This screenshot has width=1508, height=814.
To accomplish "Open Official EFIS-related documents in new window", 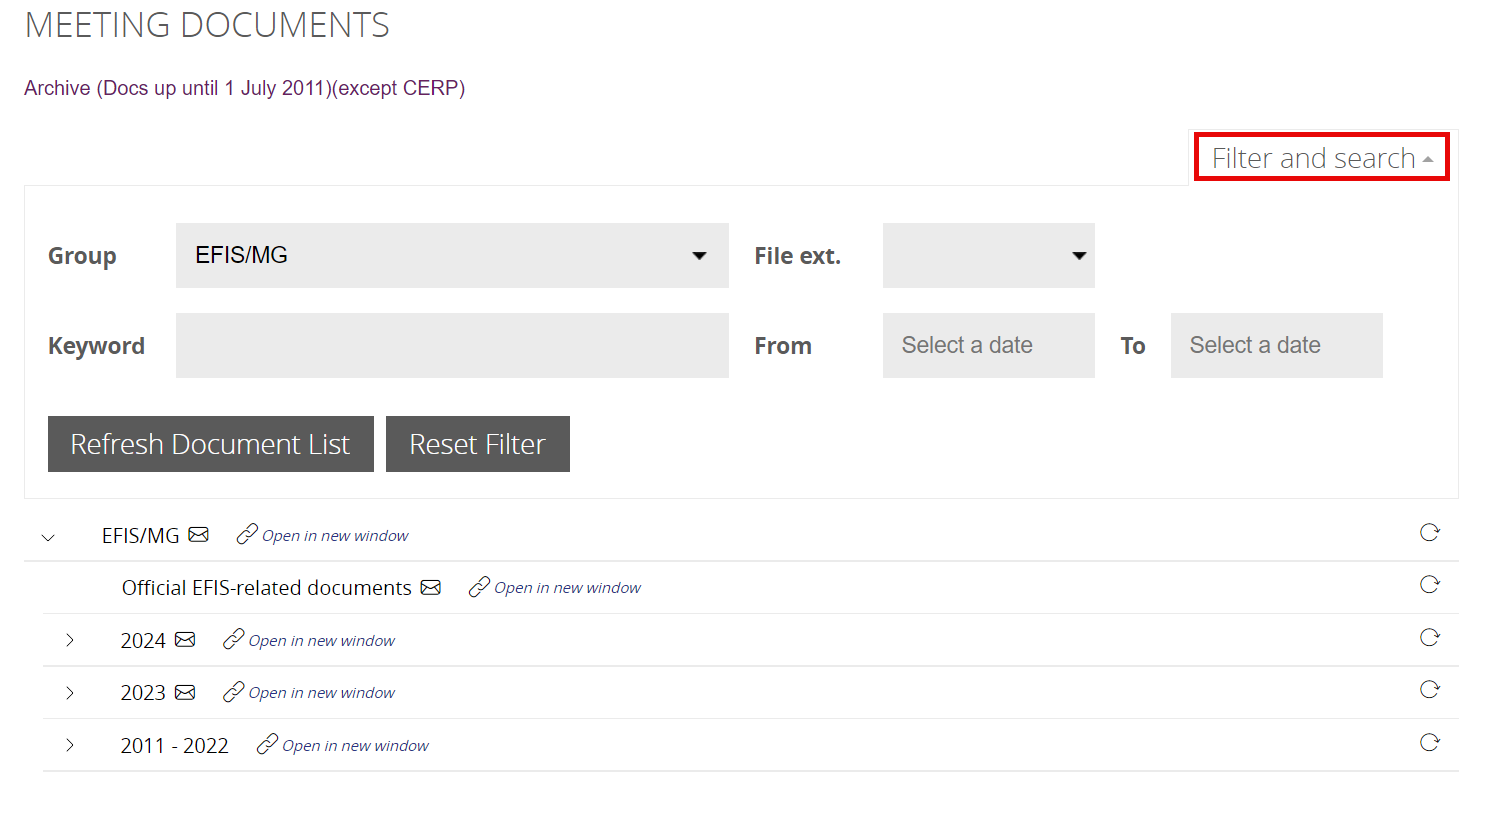I will 555,587.
